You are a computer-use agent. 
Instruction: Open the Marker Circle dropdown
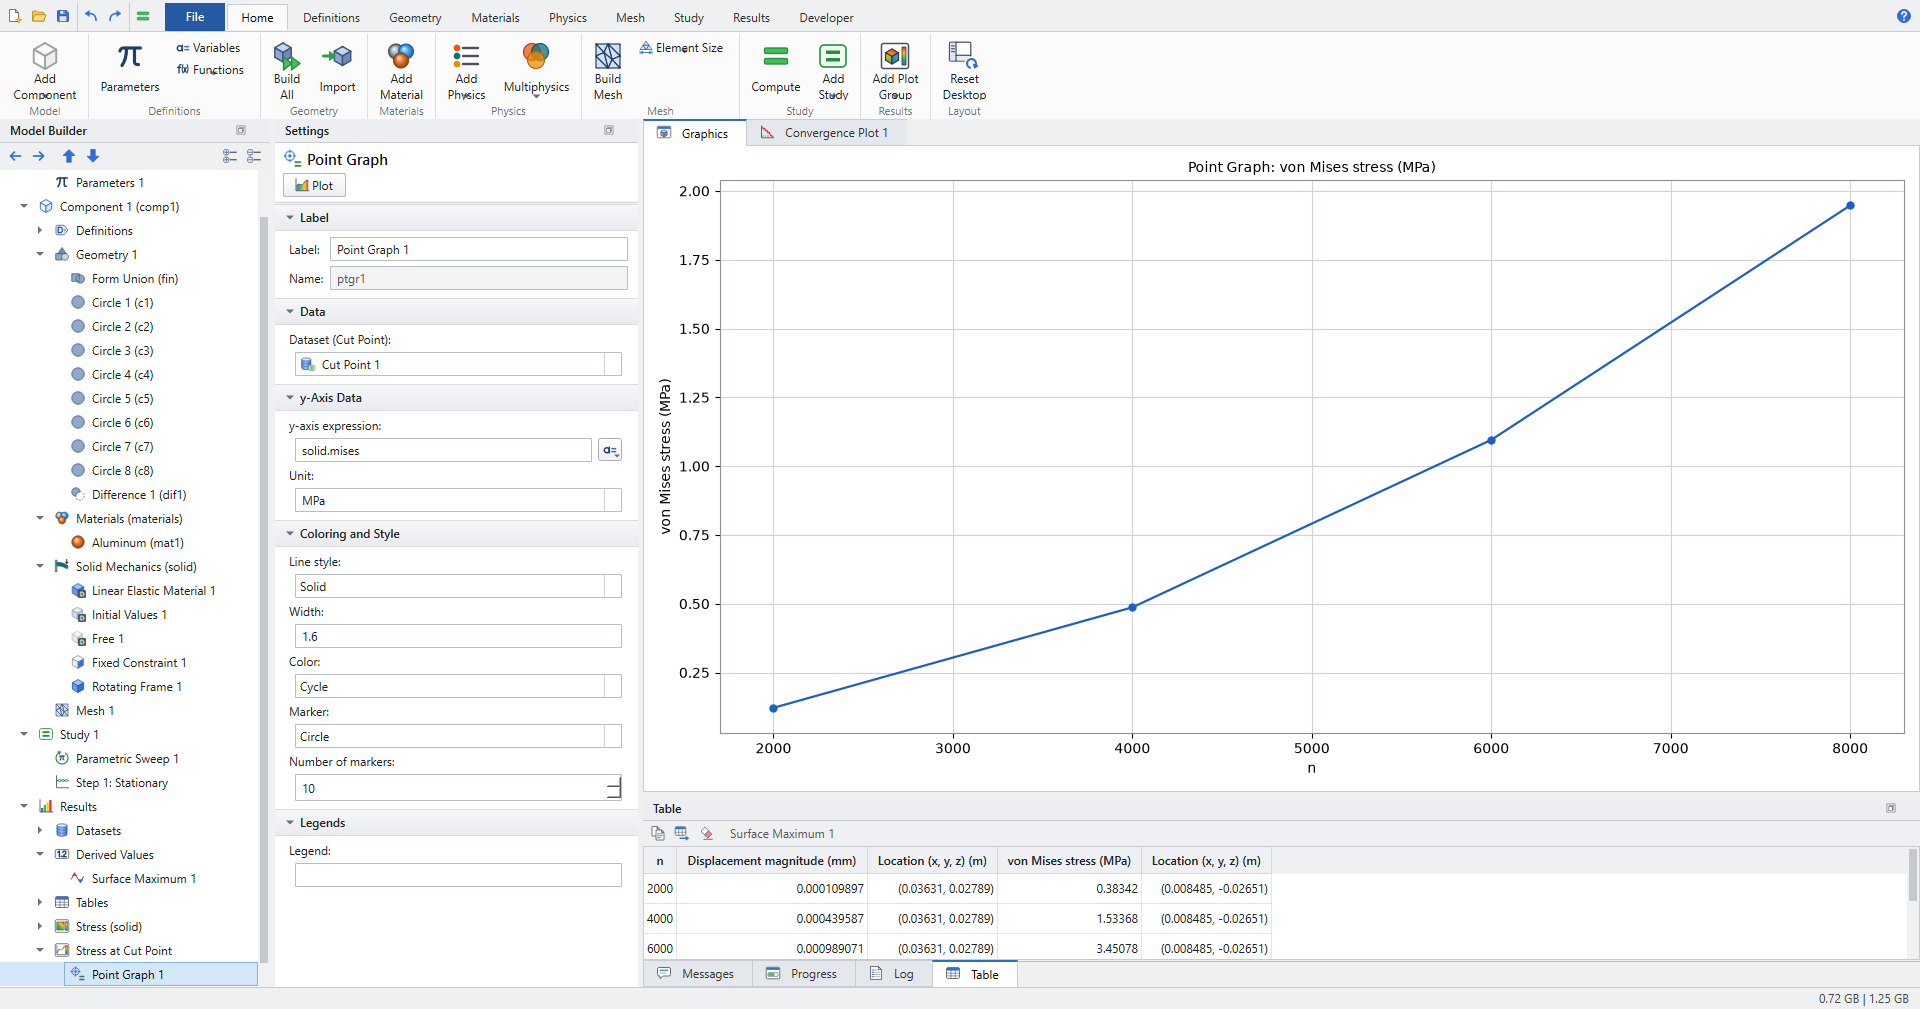(458, 737)
